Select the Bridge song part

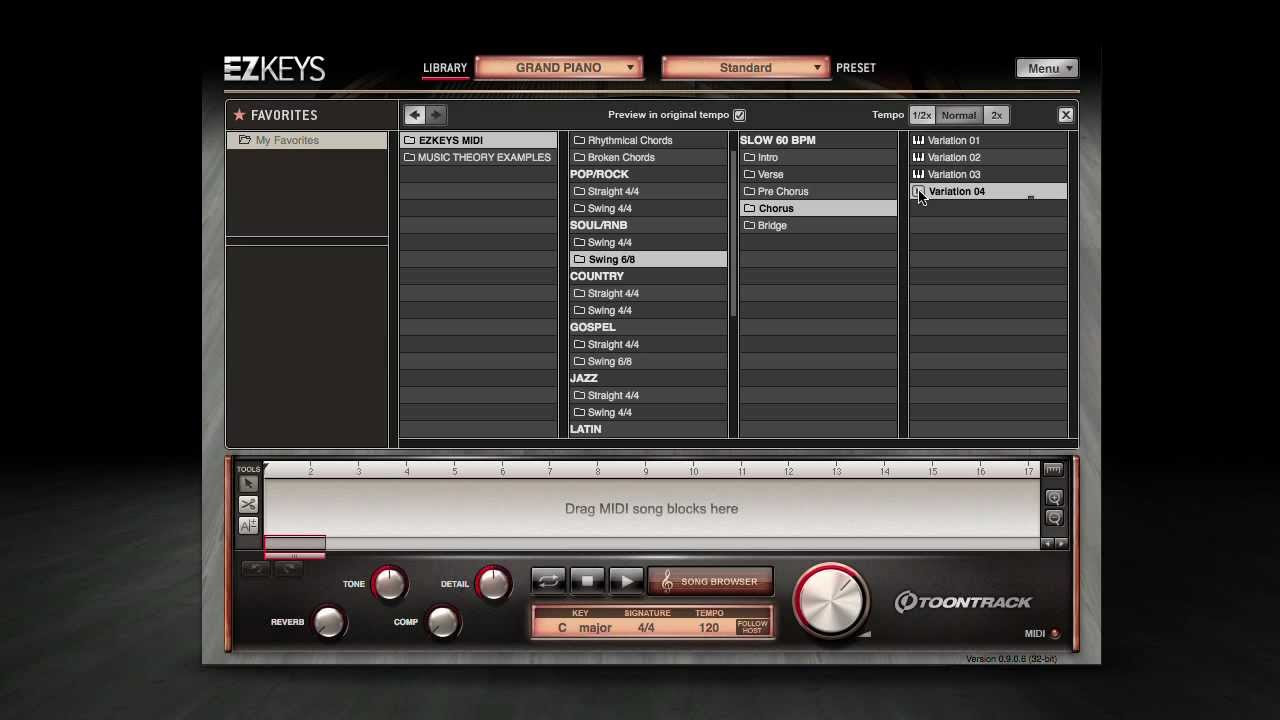(818, 225)
